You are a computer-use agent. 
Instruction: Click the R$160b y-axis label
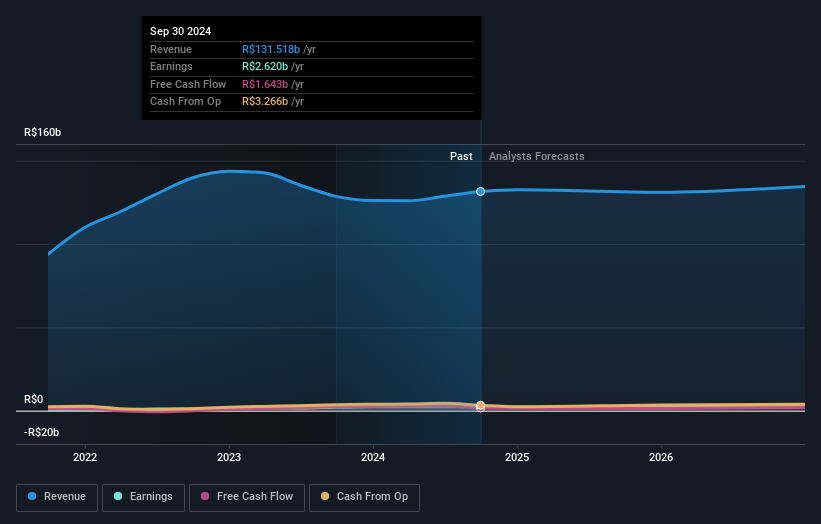coord(42,132)
